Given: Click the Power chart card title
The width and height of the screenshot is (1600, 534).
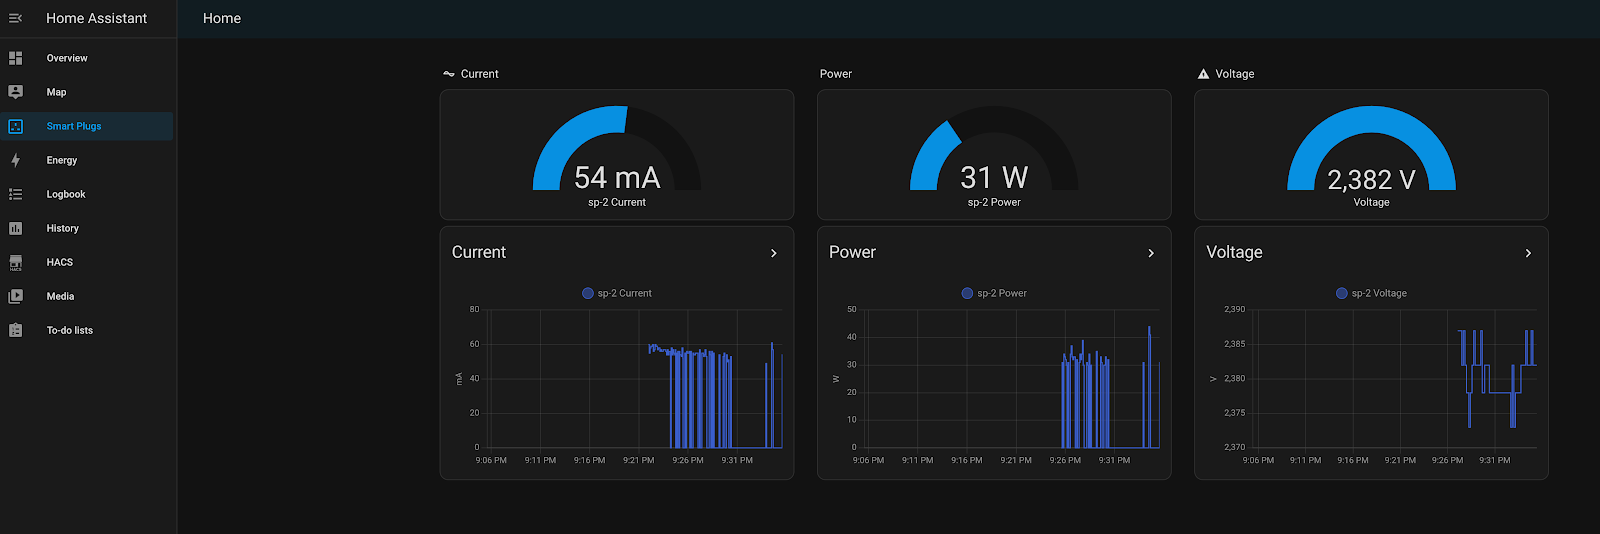Looking at the screenshot, I should pyautogui.click(x=852, y=252).
